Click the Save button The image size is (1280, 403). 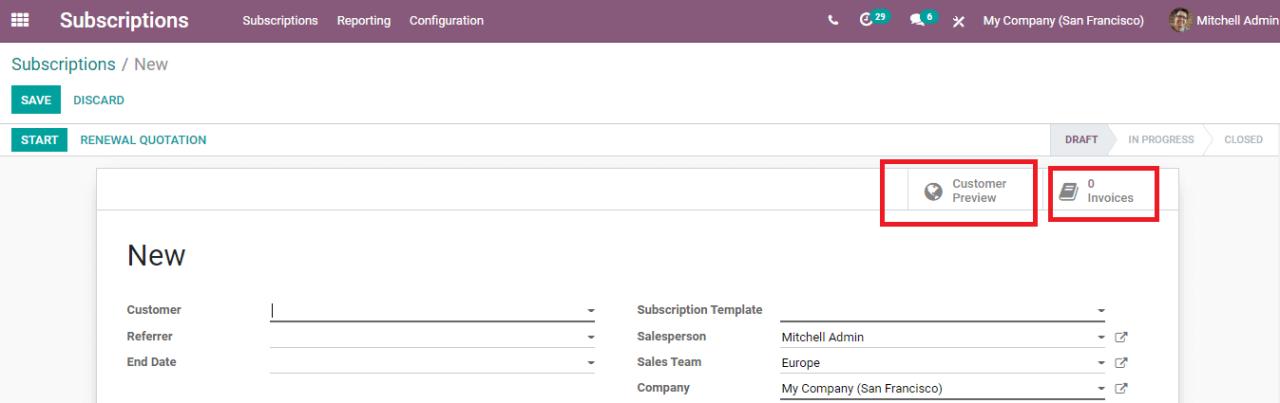[36, 100]
